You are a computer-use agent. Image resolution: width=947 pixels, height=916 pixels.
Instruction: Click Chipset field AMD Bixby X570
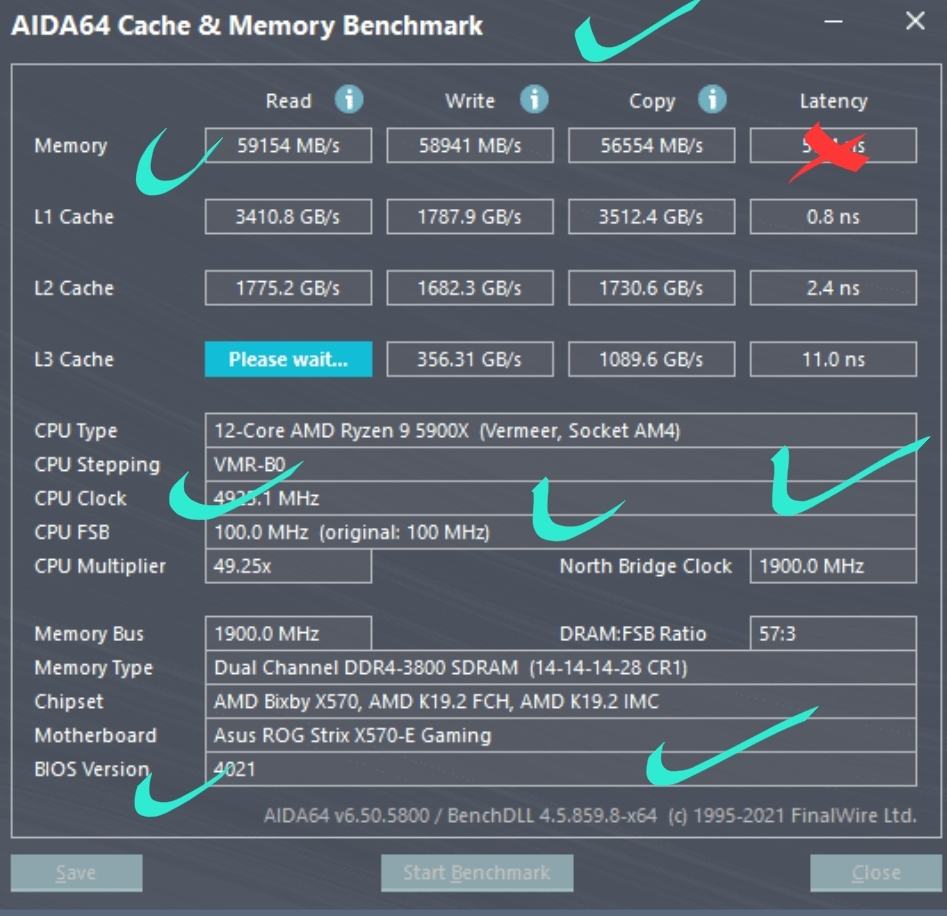tap(561, 701)
